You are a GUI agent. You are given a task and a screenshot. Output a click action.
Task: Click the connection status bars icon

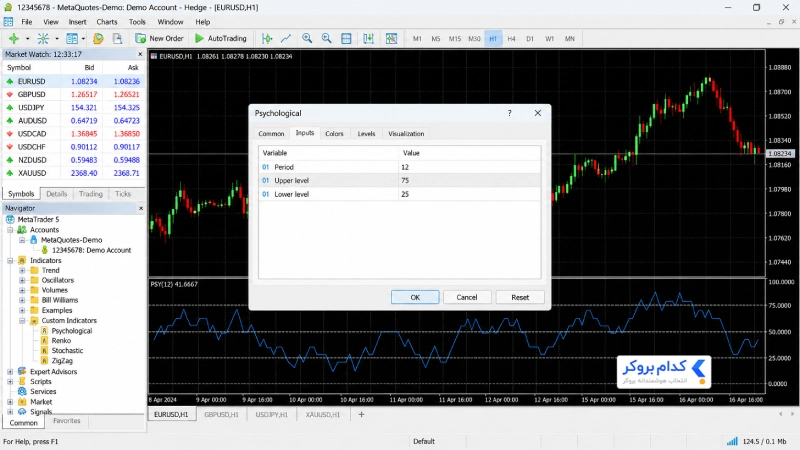coord(732,441)
